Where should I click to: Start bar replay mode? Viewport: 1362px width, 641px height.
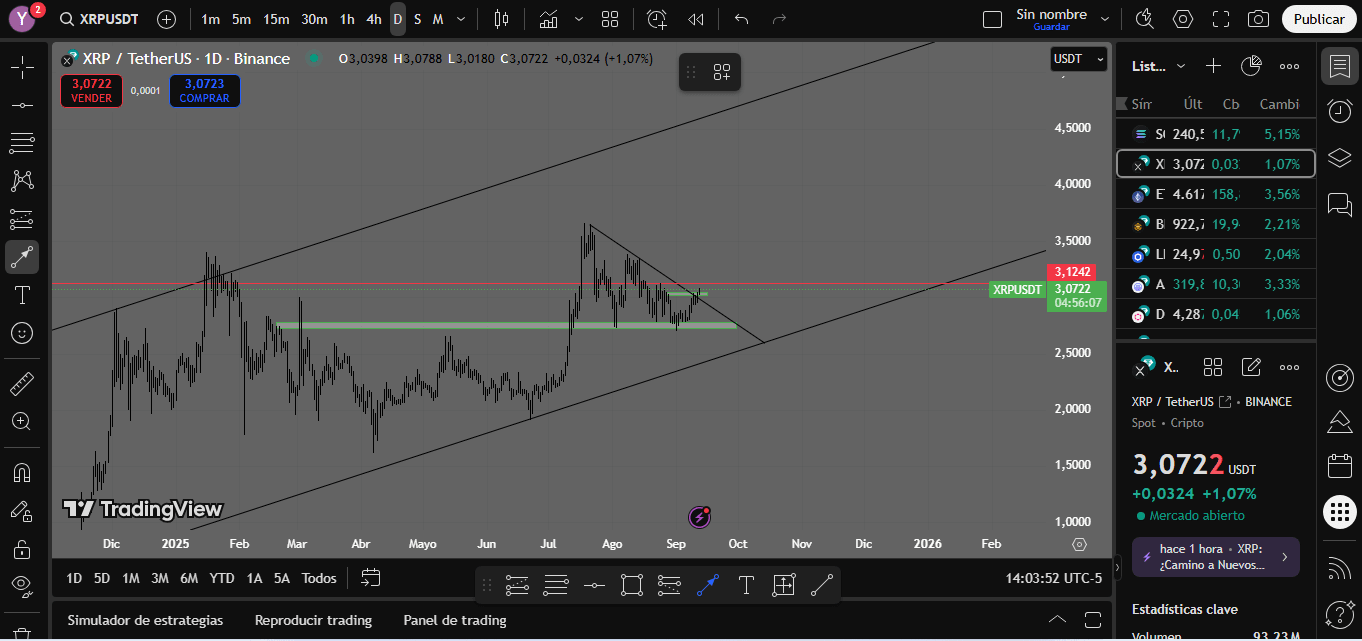pos(696,19)
